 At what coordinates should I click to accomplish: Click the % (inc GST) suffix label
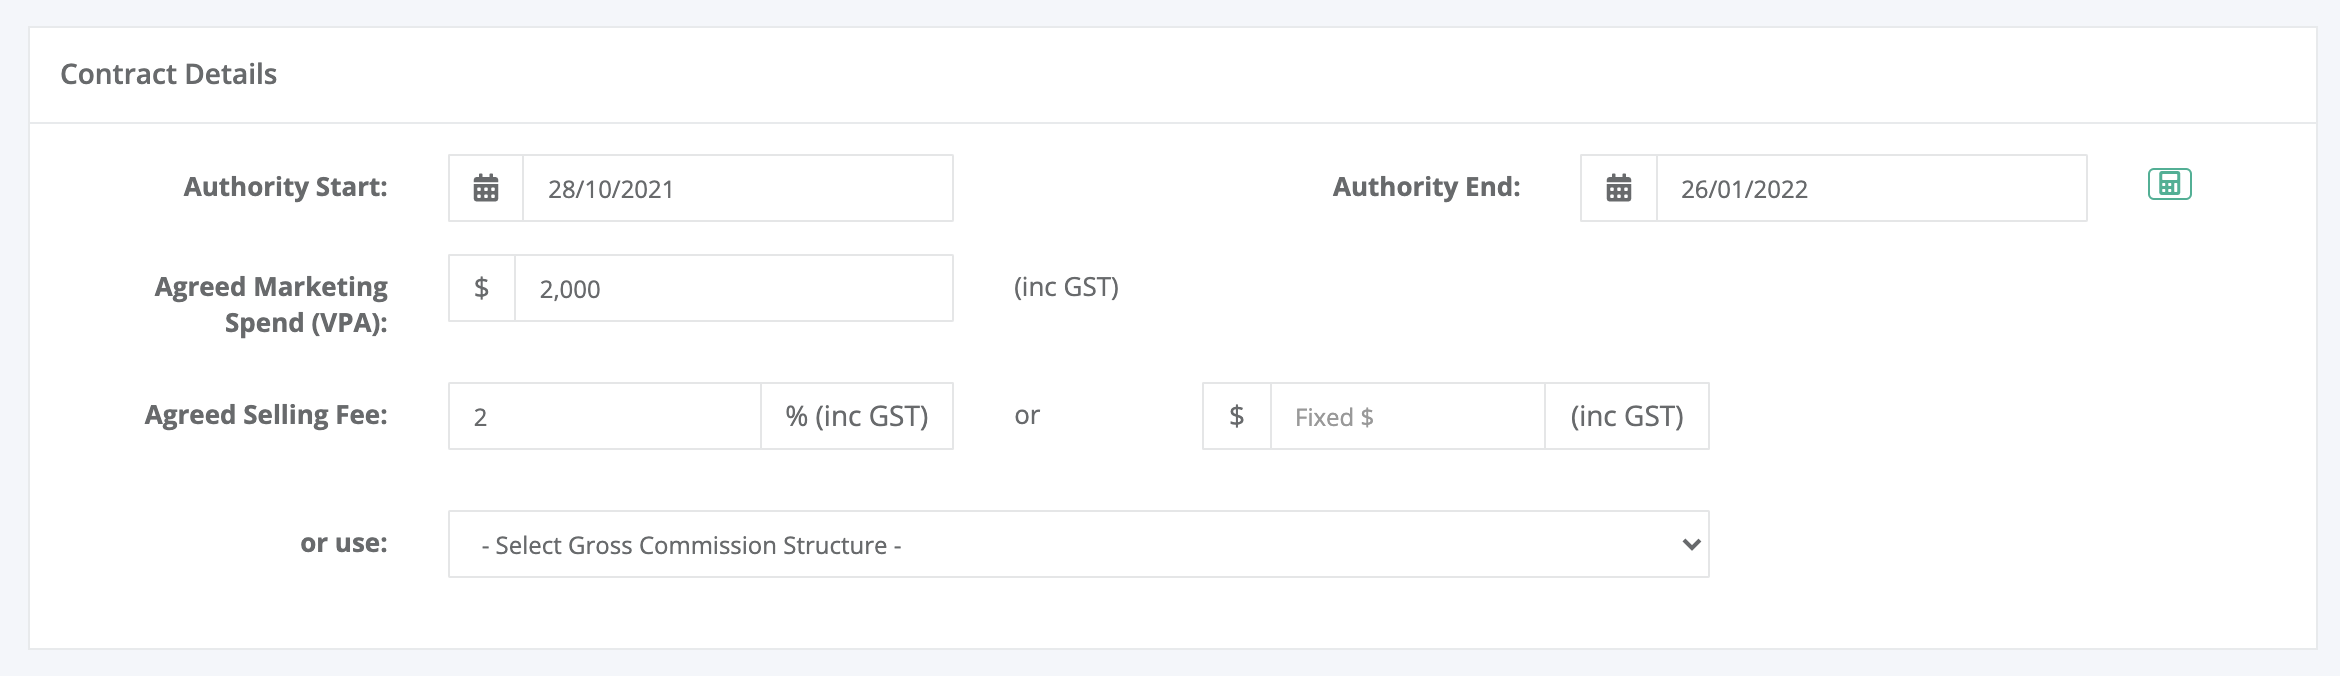pyautogui.click(x=857, y=416)
